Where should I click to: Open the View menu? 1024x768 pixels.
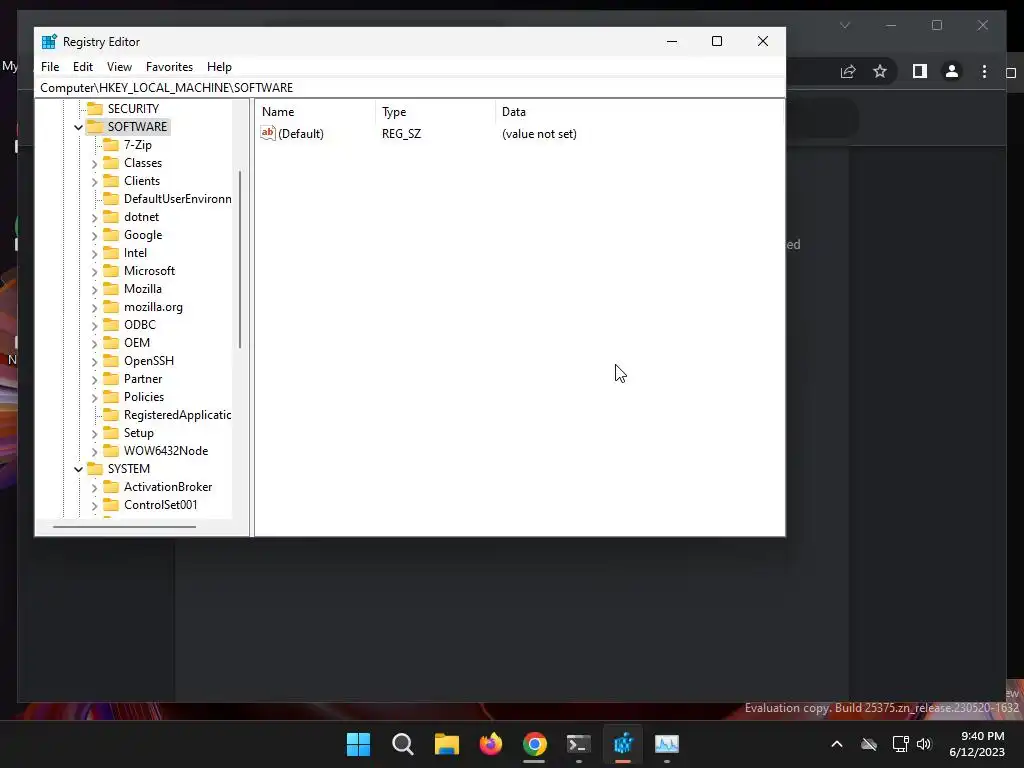point(119,67)
